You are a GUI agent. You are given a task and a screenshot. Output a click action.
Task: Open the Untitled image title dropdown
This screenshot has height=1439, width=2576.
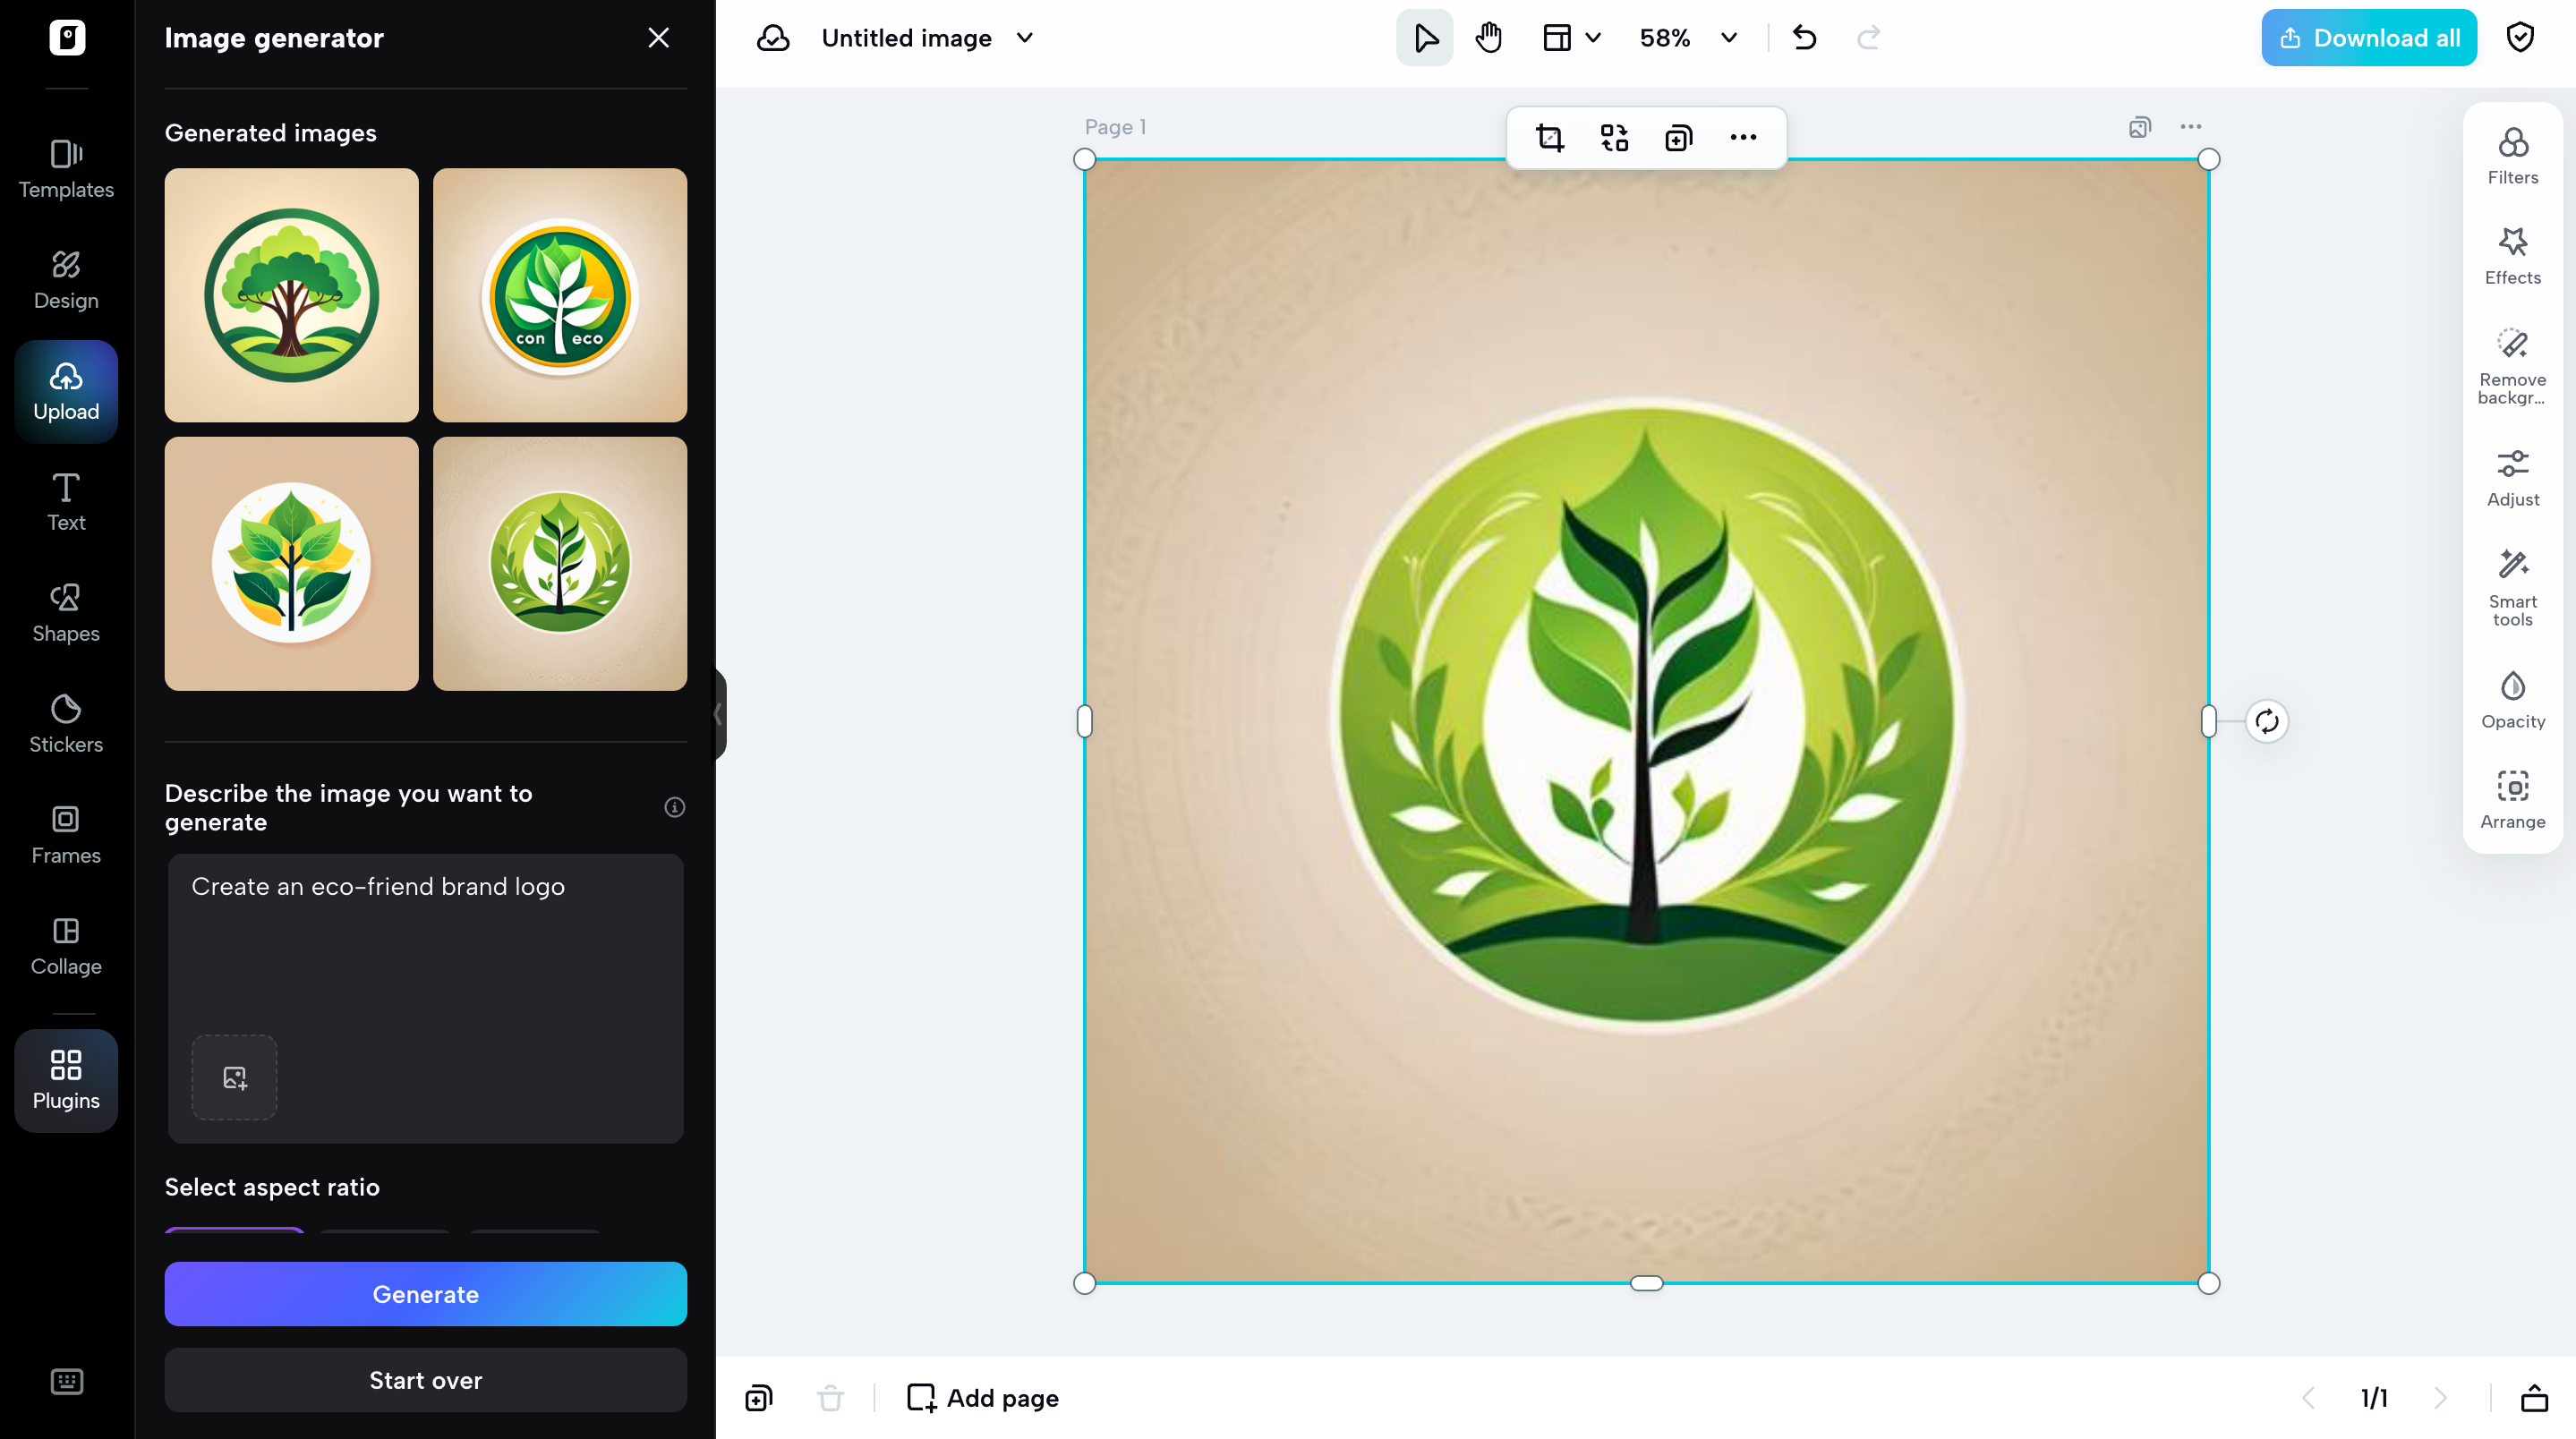point(1024,37)
